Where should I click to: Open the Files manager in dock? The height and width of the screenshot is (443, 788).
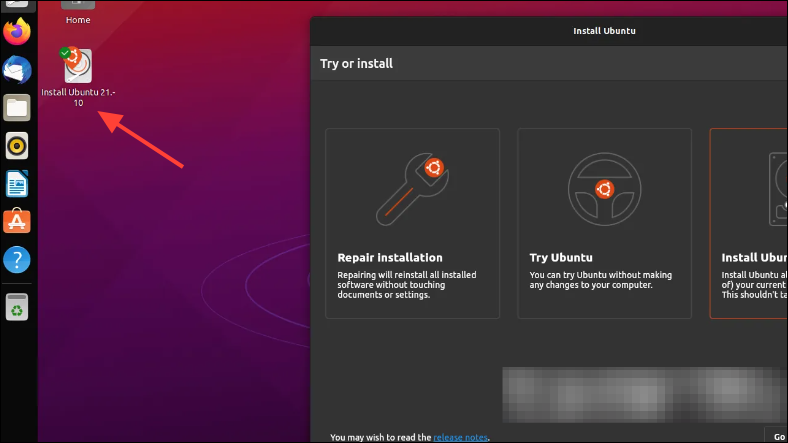coord(17,107)
